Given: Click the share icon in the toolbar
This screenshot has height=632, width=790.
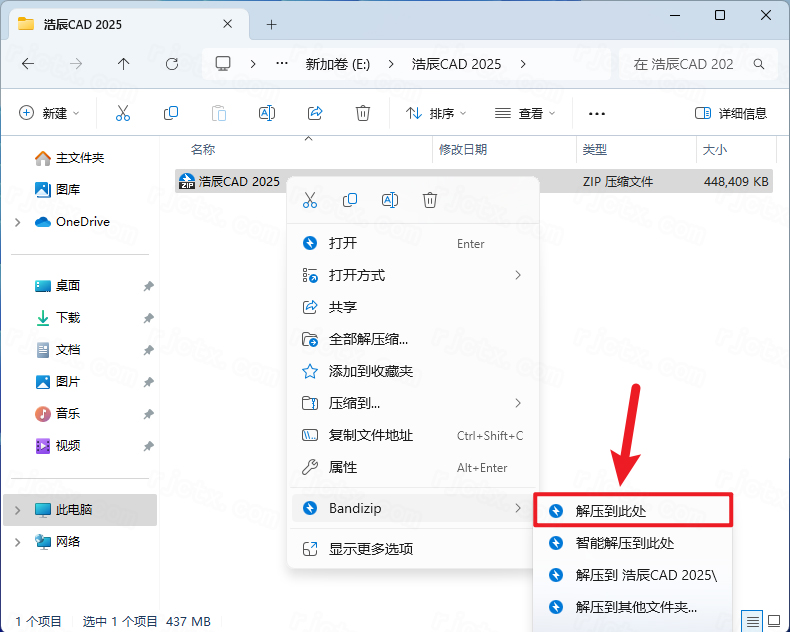Looking at the screenshot, I should [315, 113].
